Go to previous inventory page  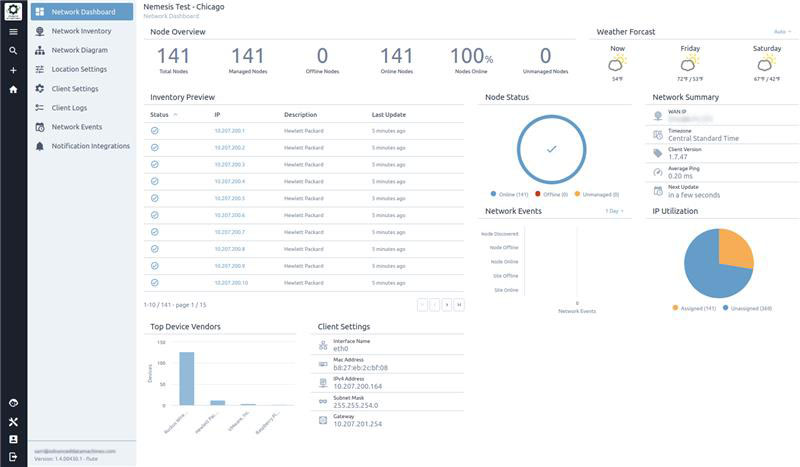pyautogui.click(x=434, y=305)
